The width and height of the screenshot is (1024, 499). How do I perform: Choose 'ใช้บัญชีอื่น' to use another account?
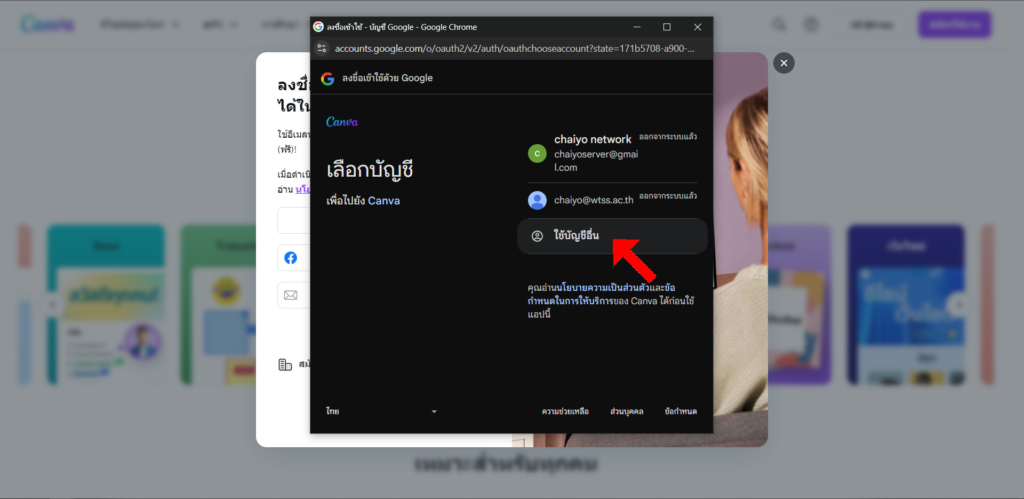612,236
